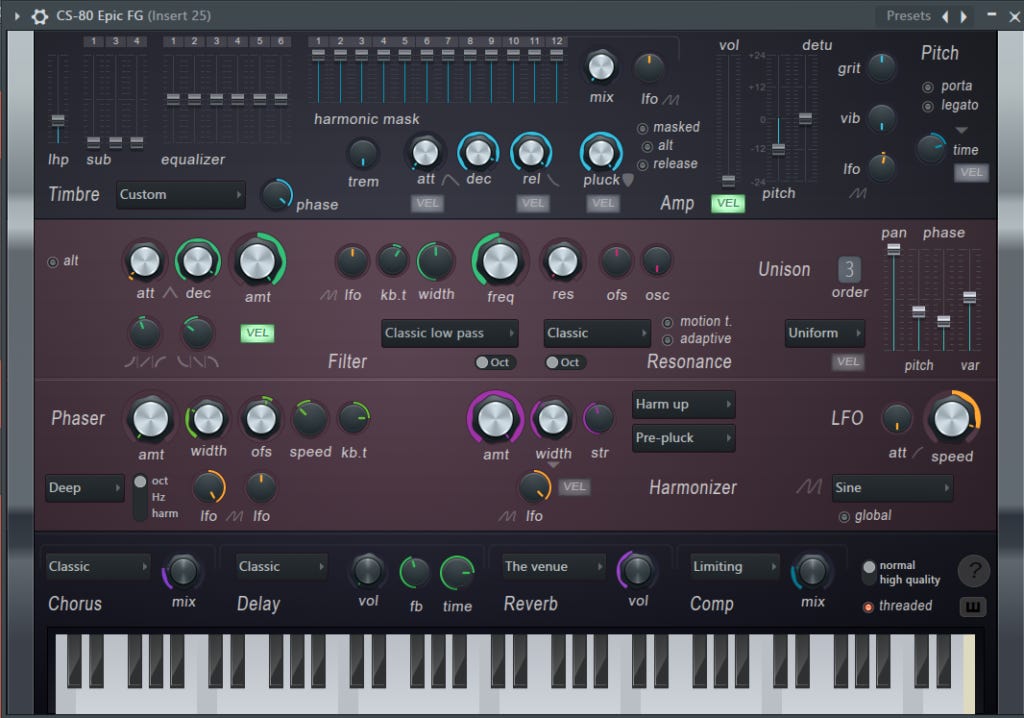
Task: Toggle the Filter Oct switch
Action: click(494, 363)
